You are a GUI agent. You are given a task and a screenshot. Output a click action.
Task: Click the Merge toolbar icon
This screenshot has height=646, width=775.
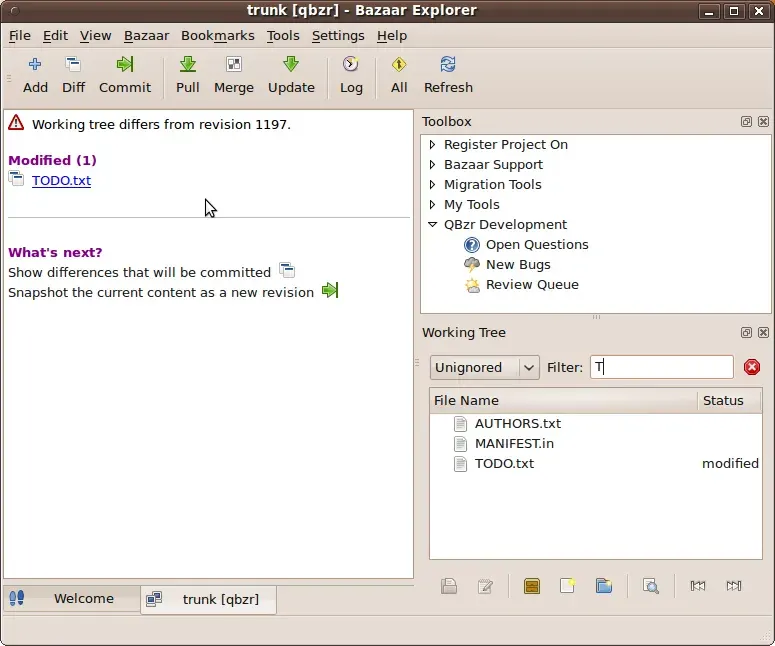coord(234,75)
